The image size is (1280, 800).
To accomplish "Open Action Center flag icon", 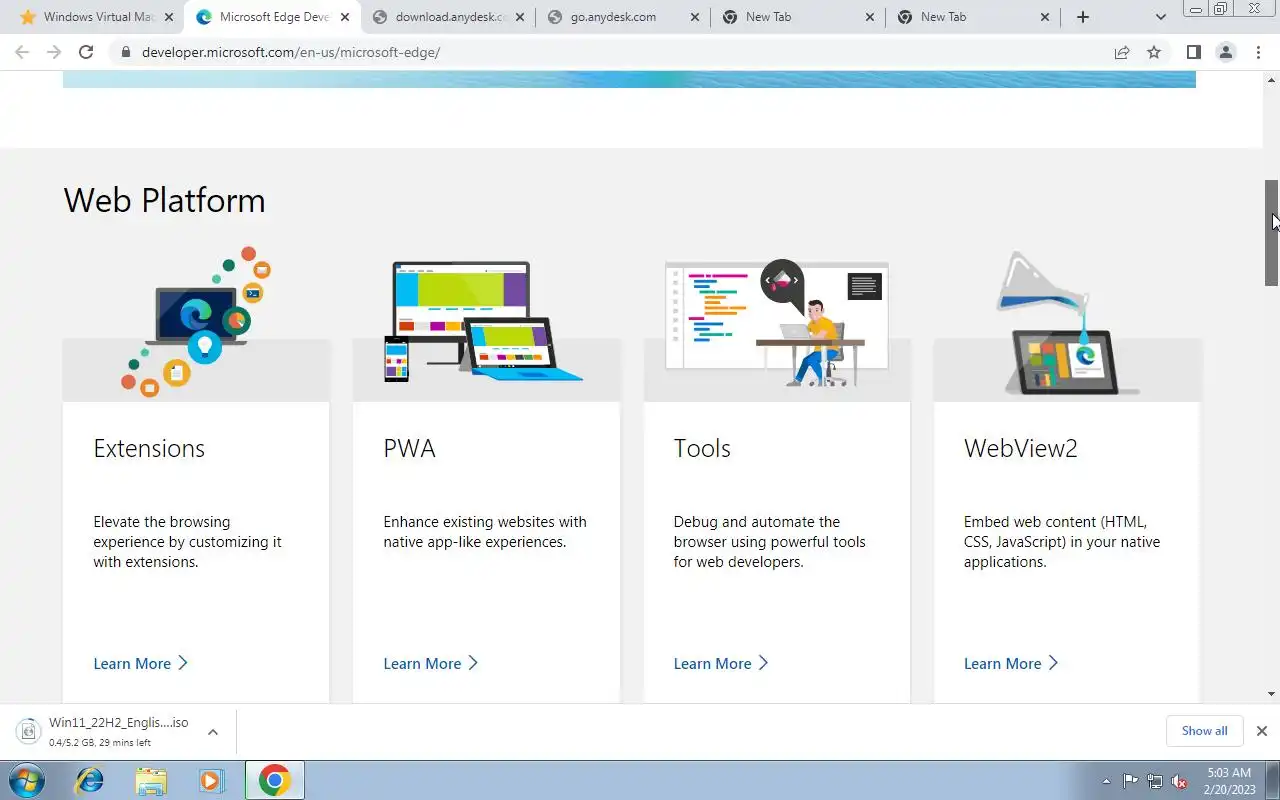I will [1130, 781].
